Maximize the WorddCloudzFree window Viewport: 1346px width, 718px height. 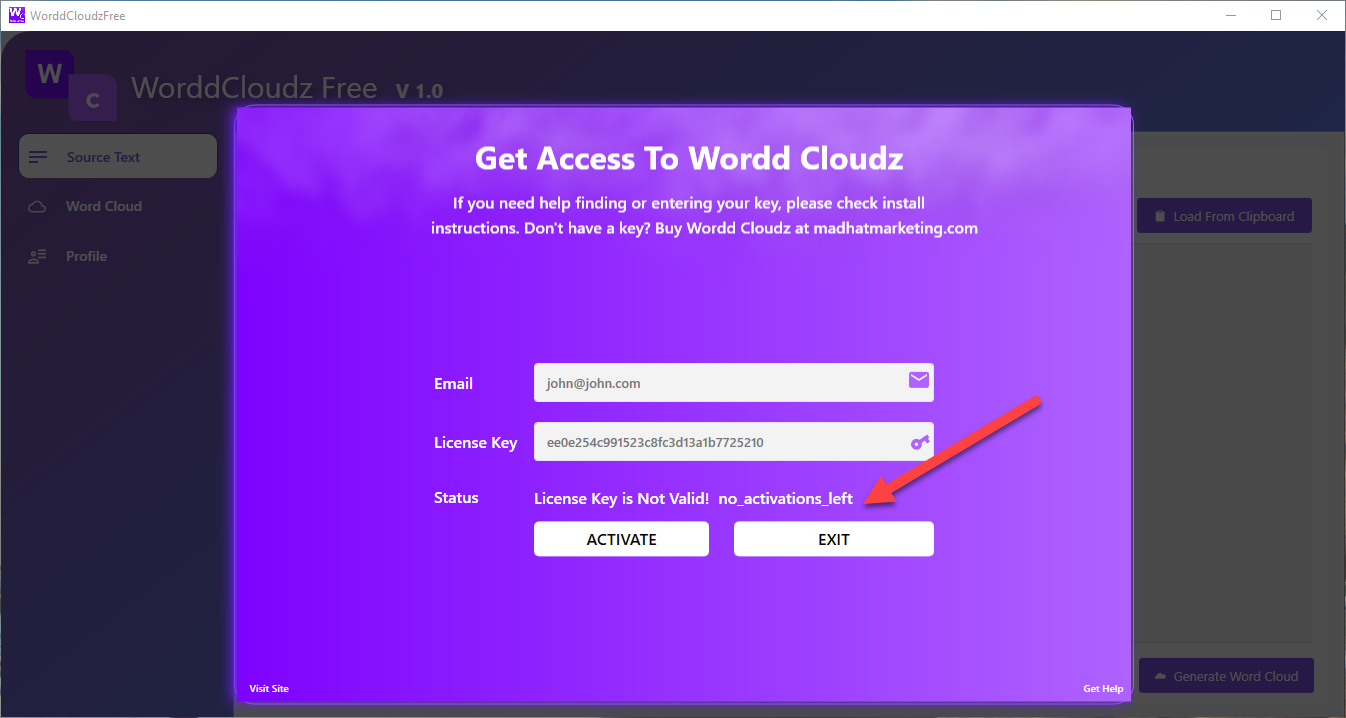point(1276,16)
